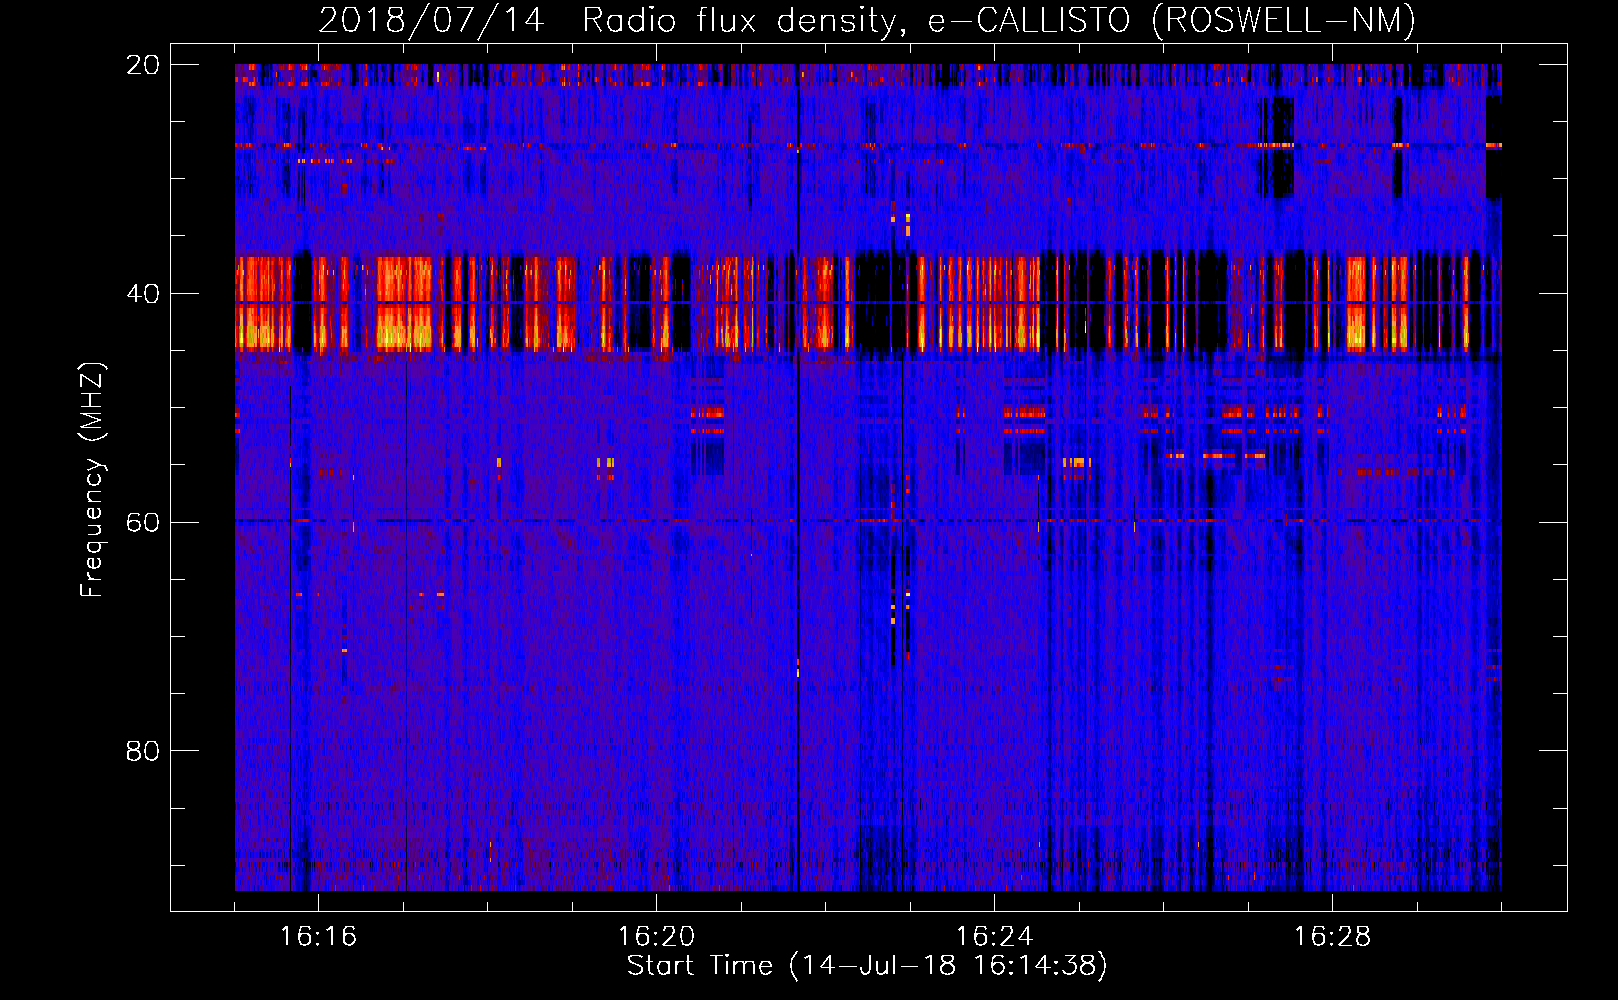Click the 40 frequency tick label
This screenshot has height=1000, width=1618.
coord(143,294)
